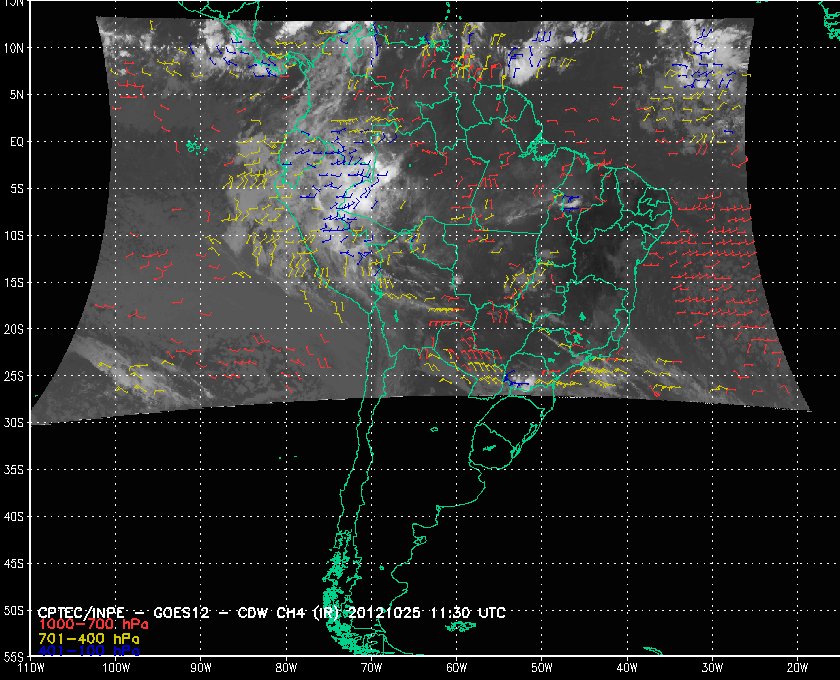Click the 15S latitude axis label
The width and height of the screenshot is (840, 680).
pos(16,283)
